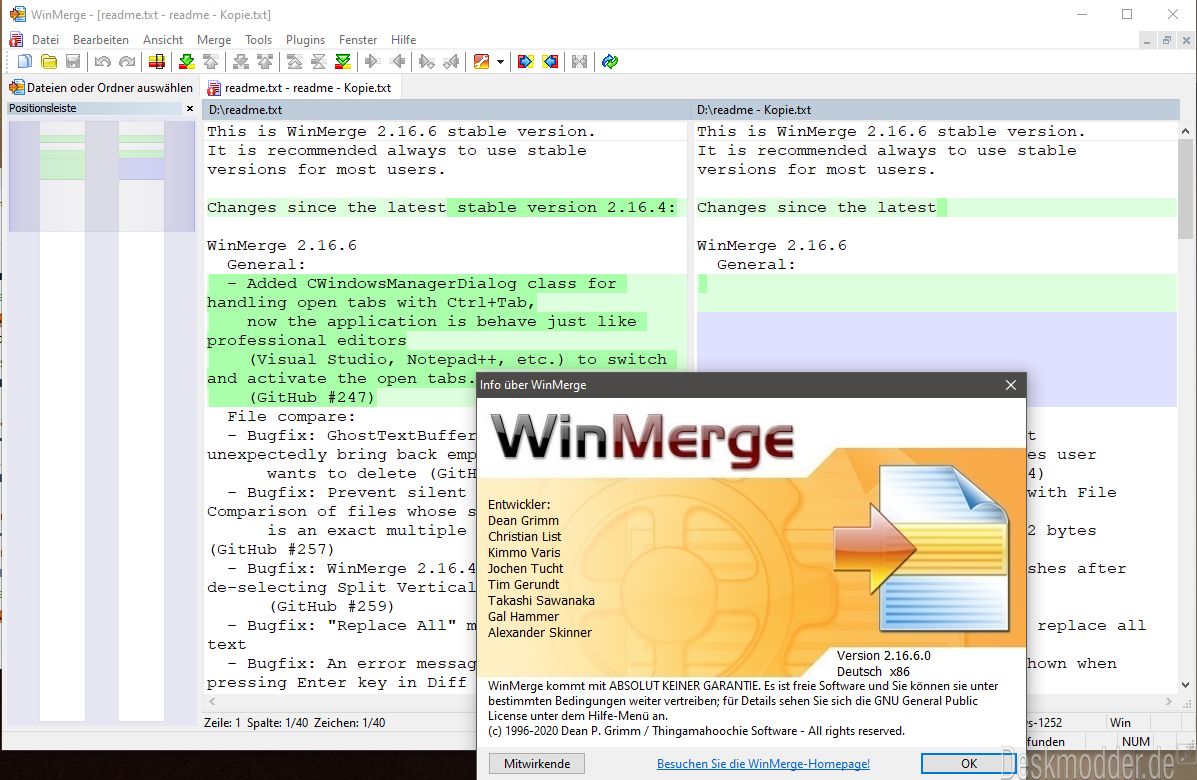Open files or folders with the toolbar folder icon
The width and height of the screenshot is (1197, 780).
49,62
